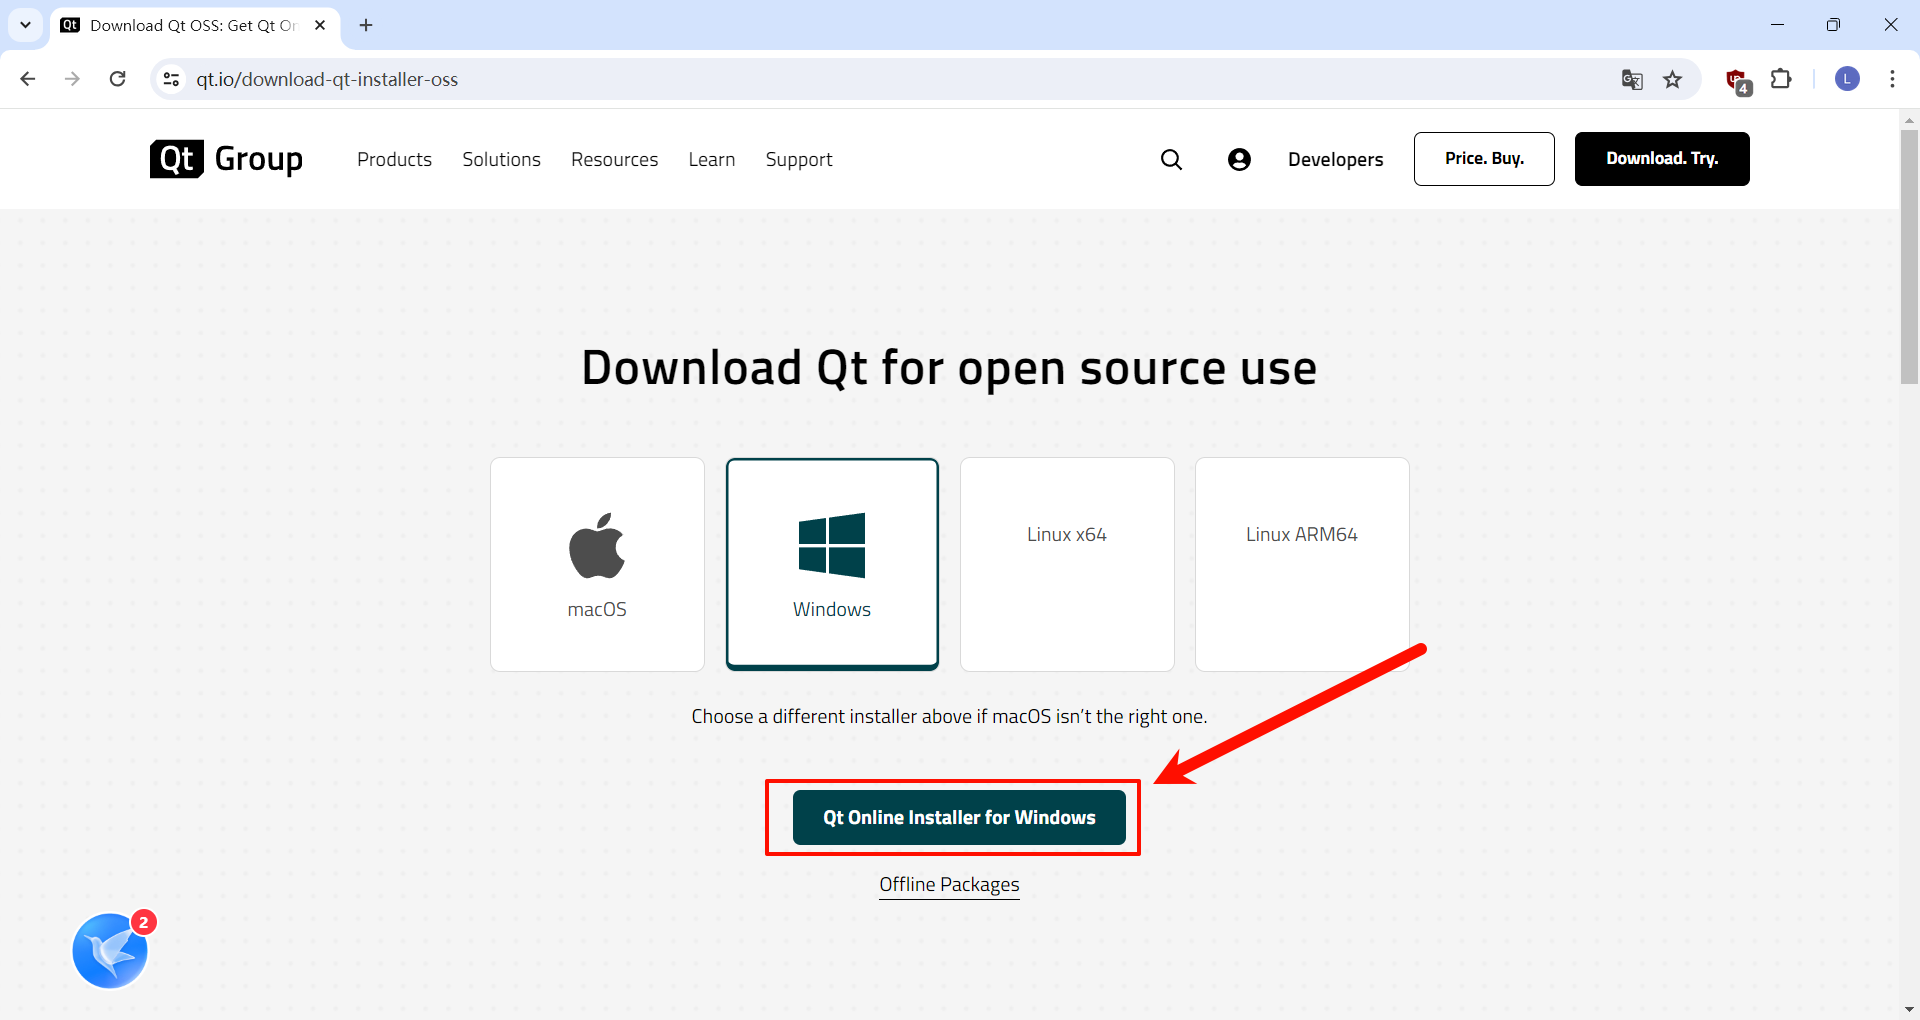This screenshot has height=1020, width=1920.
Task: Click the URL address bar
Action: 800,80
